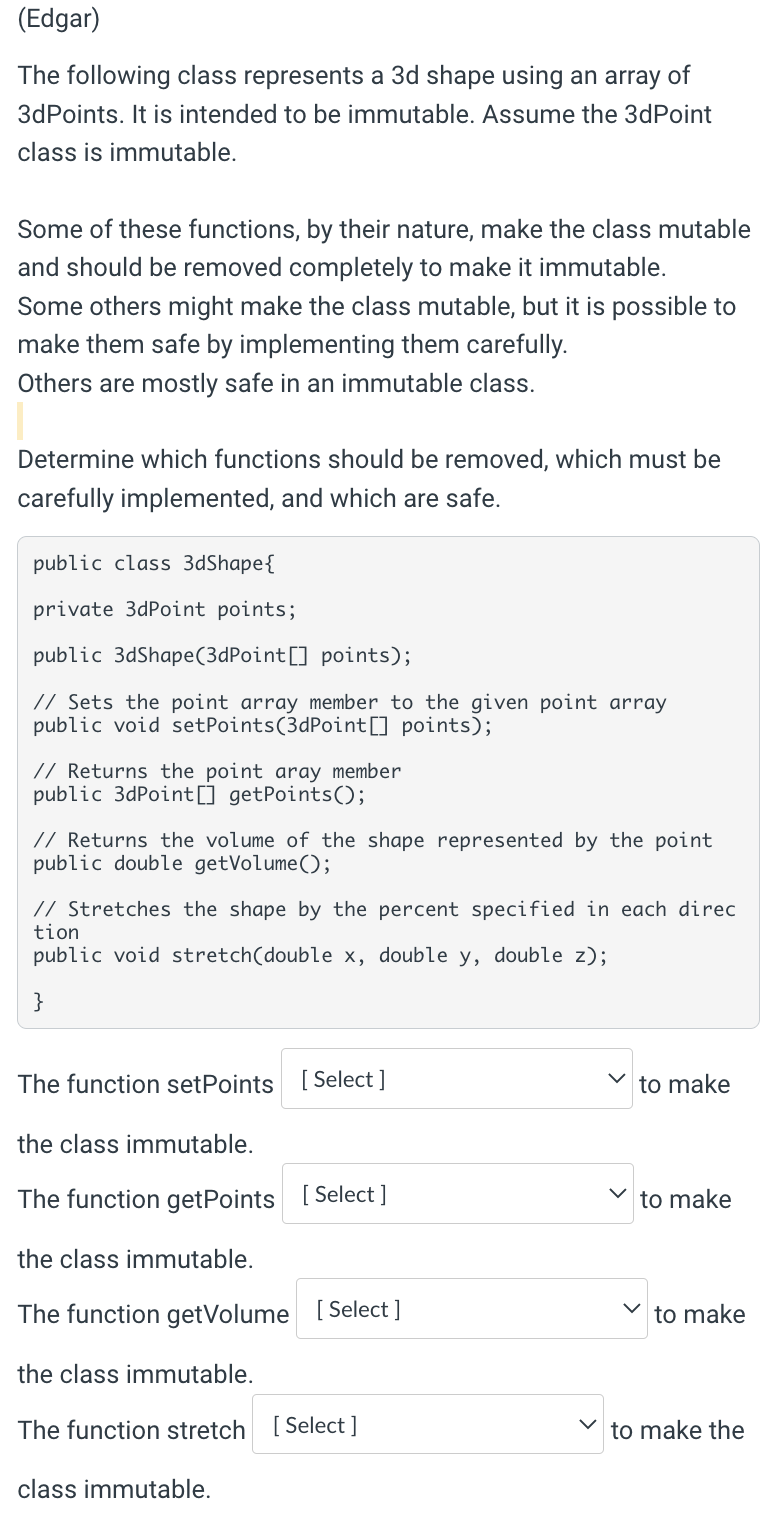Click the 'Determine which functions should be removed' paragraph
Screen dimensions: 782x1526
pos(369,479)
